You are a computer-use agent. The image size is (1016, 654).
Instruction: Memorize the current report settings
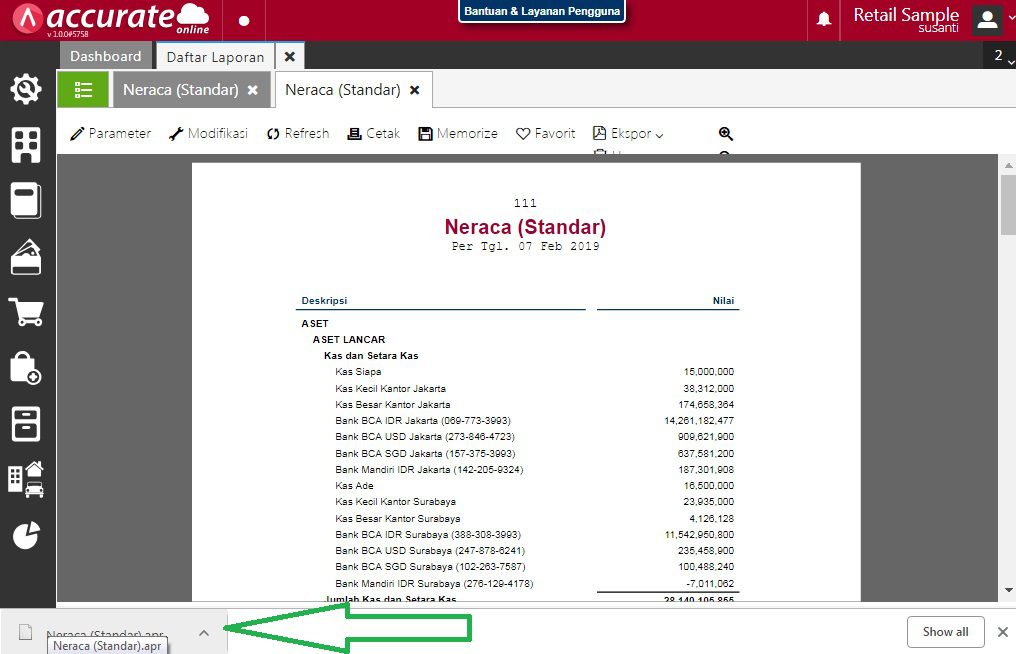click(457, 132)
